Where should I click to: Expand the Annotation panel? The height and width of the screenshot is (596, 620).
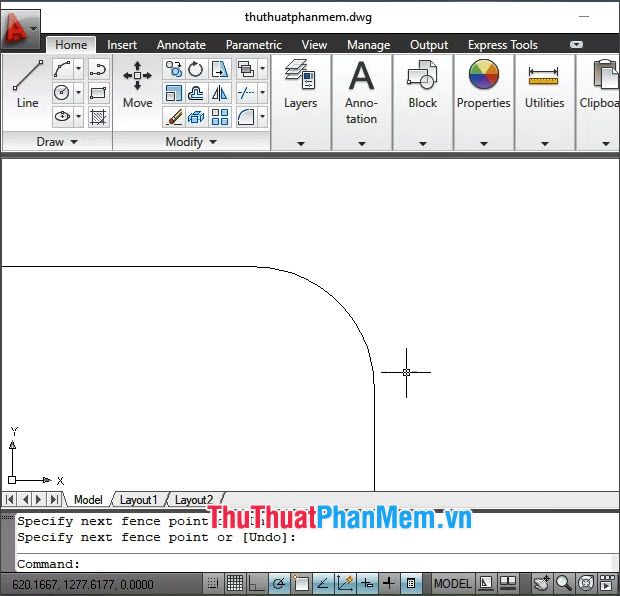coord(362,144)
